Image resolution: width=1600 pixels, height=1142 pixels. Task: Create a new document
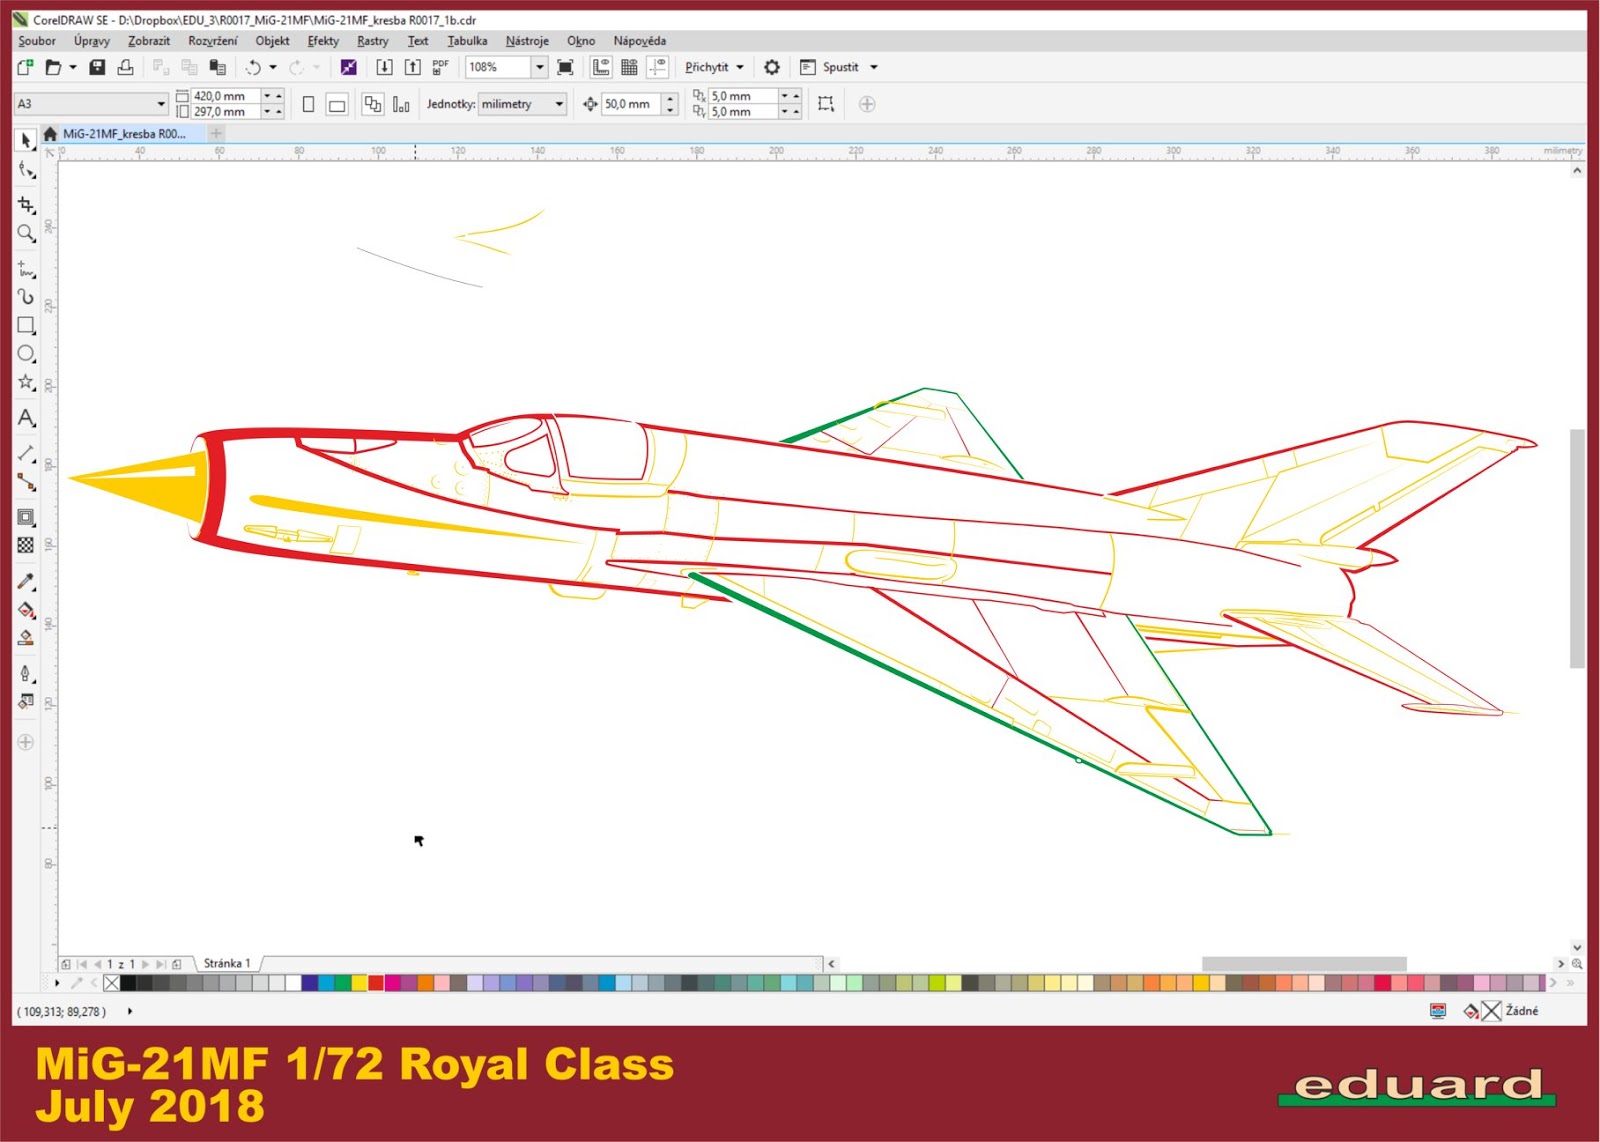click(25, 67)
